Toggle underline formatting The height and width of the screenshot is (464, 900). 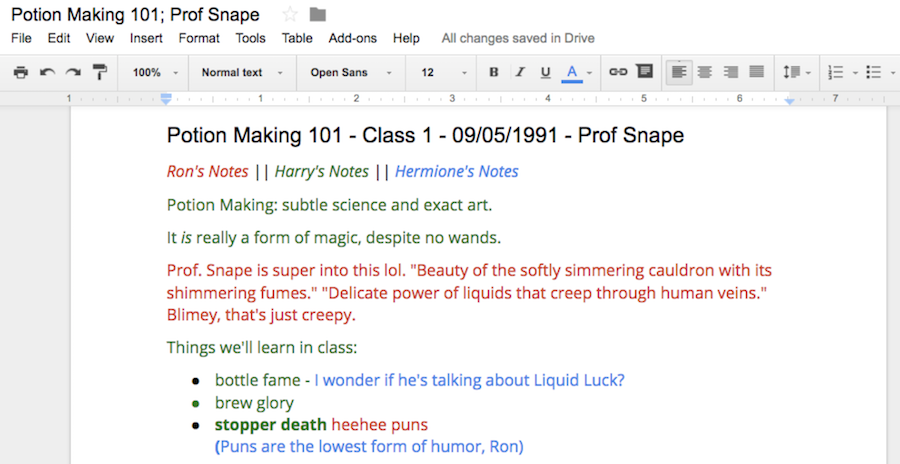coord(545,72)
